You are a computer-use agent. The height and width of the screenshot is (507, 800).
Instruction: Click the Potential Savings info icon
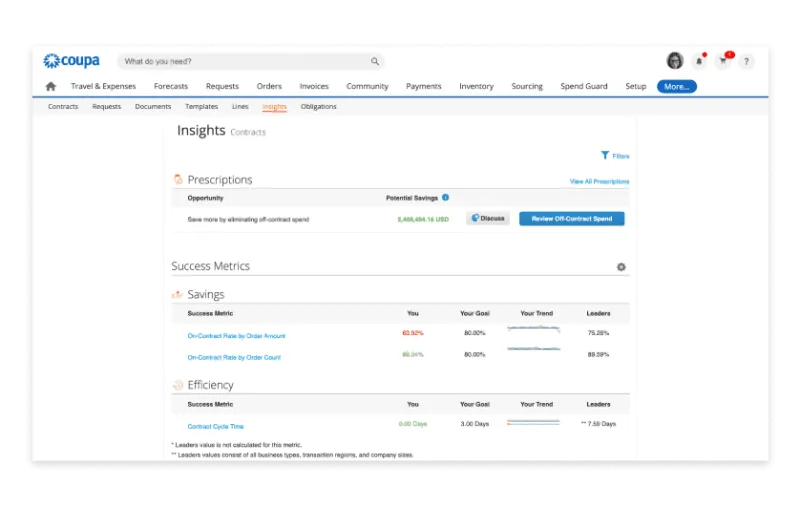(445, 197)
